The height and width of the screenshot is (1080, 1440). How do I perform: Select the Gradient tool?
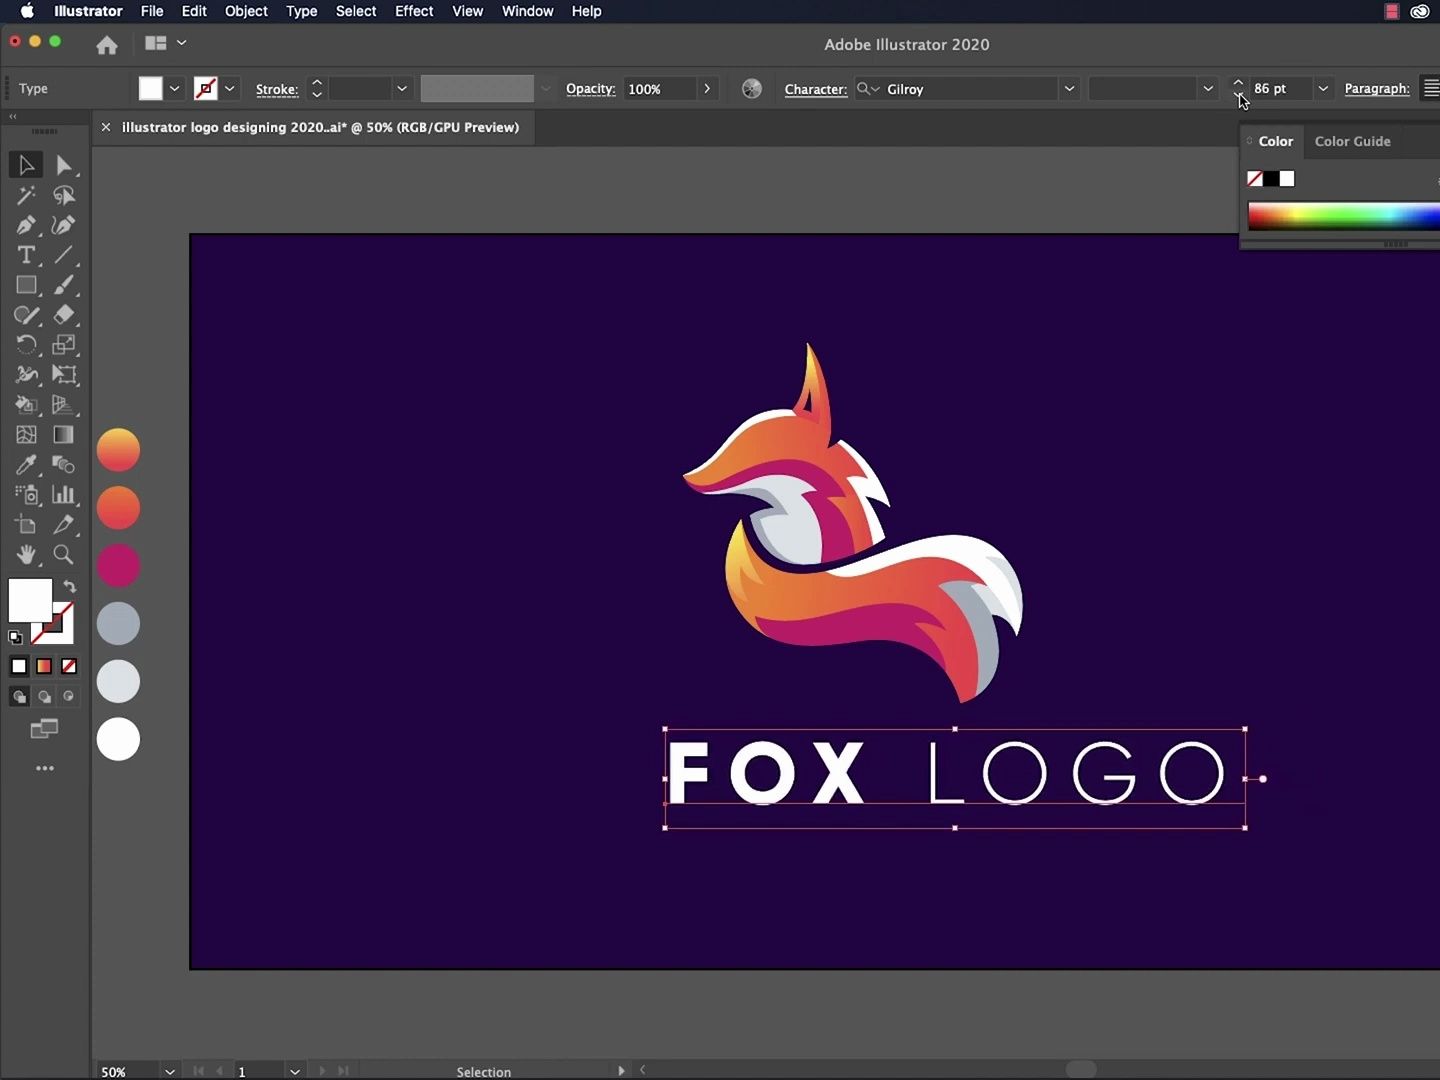tap(64, 435)
